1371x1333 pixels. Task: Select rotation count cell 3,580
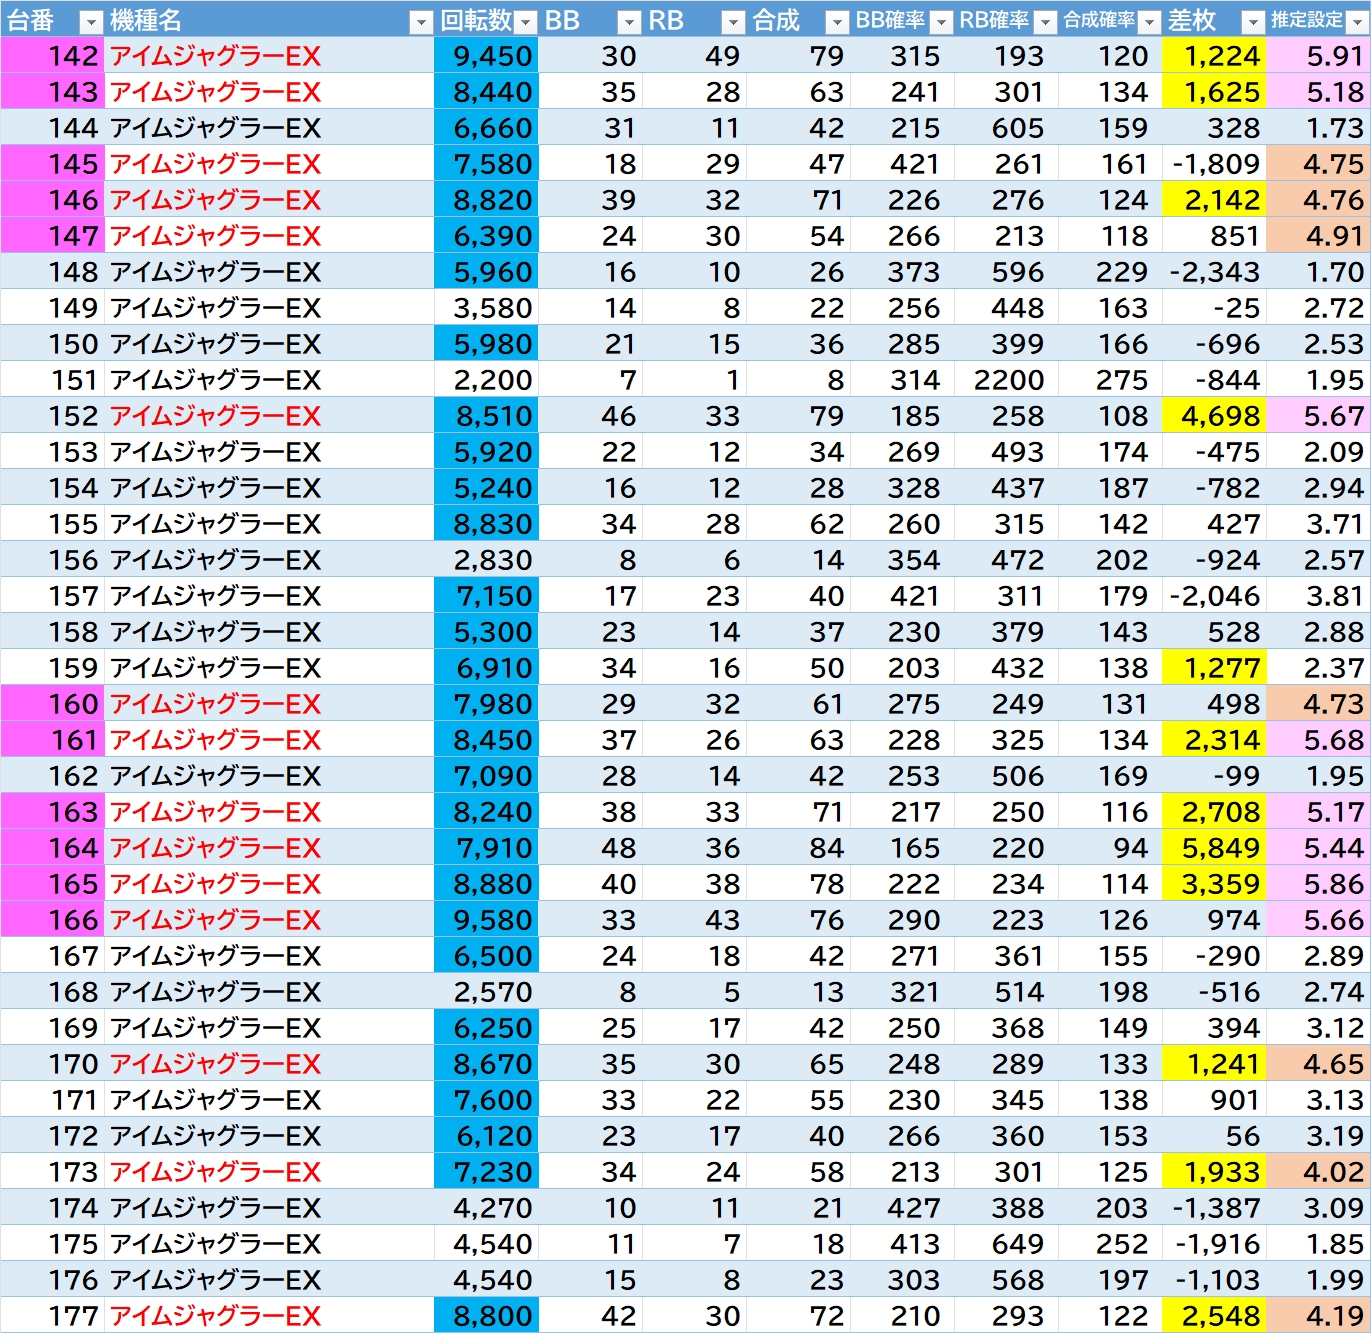(x=486, y=308)
